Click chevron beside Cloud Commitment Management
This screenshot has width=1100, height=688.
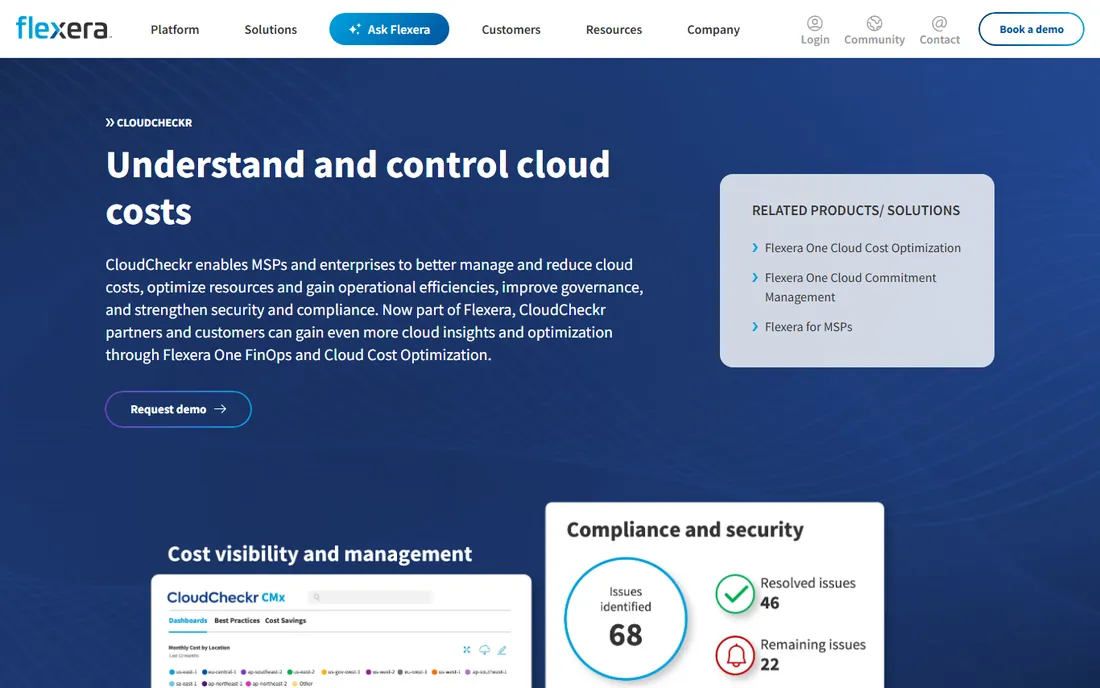(x=755, y=278)
